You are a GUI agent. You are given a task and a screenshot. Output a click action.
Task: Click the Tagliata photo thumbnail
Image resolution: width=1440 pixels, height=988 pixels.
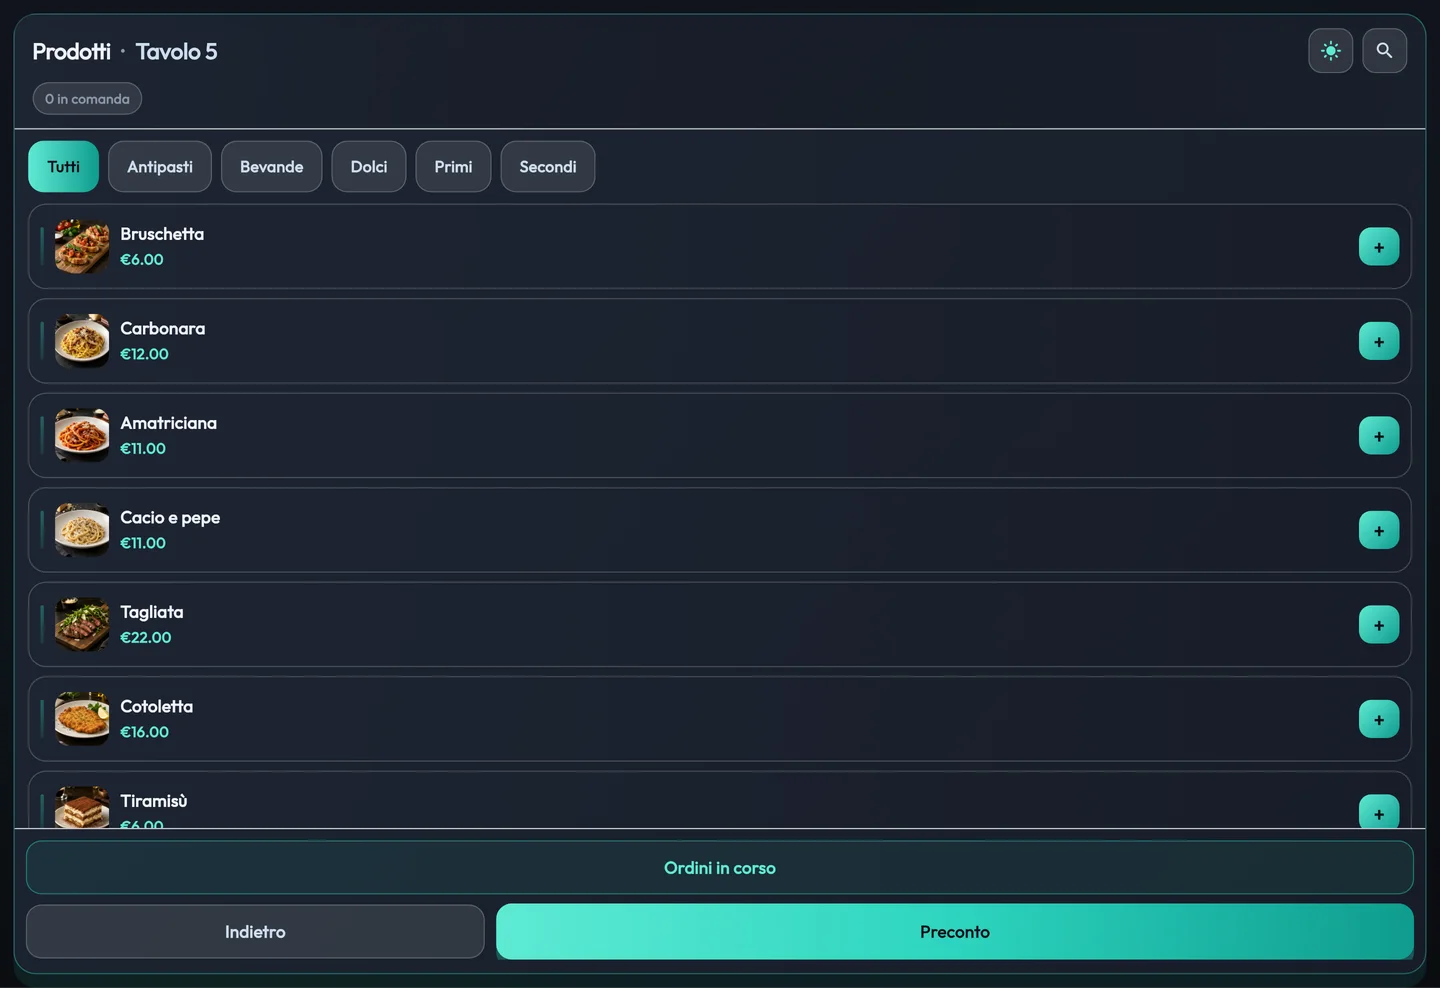click(x=82, y=625)
